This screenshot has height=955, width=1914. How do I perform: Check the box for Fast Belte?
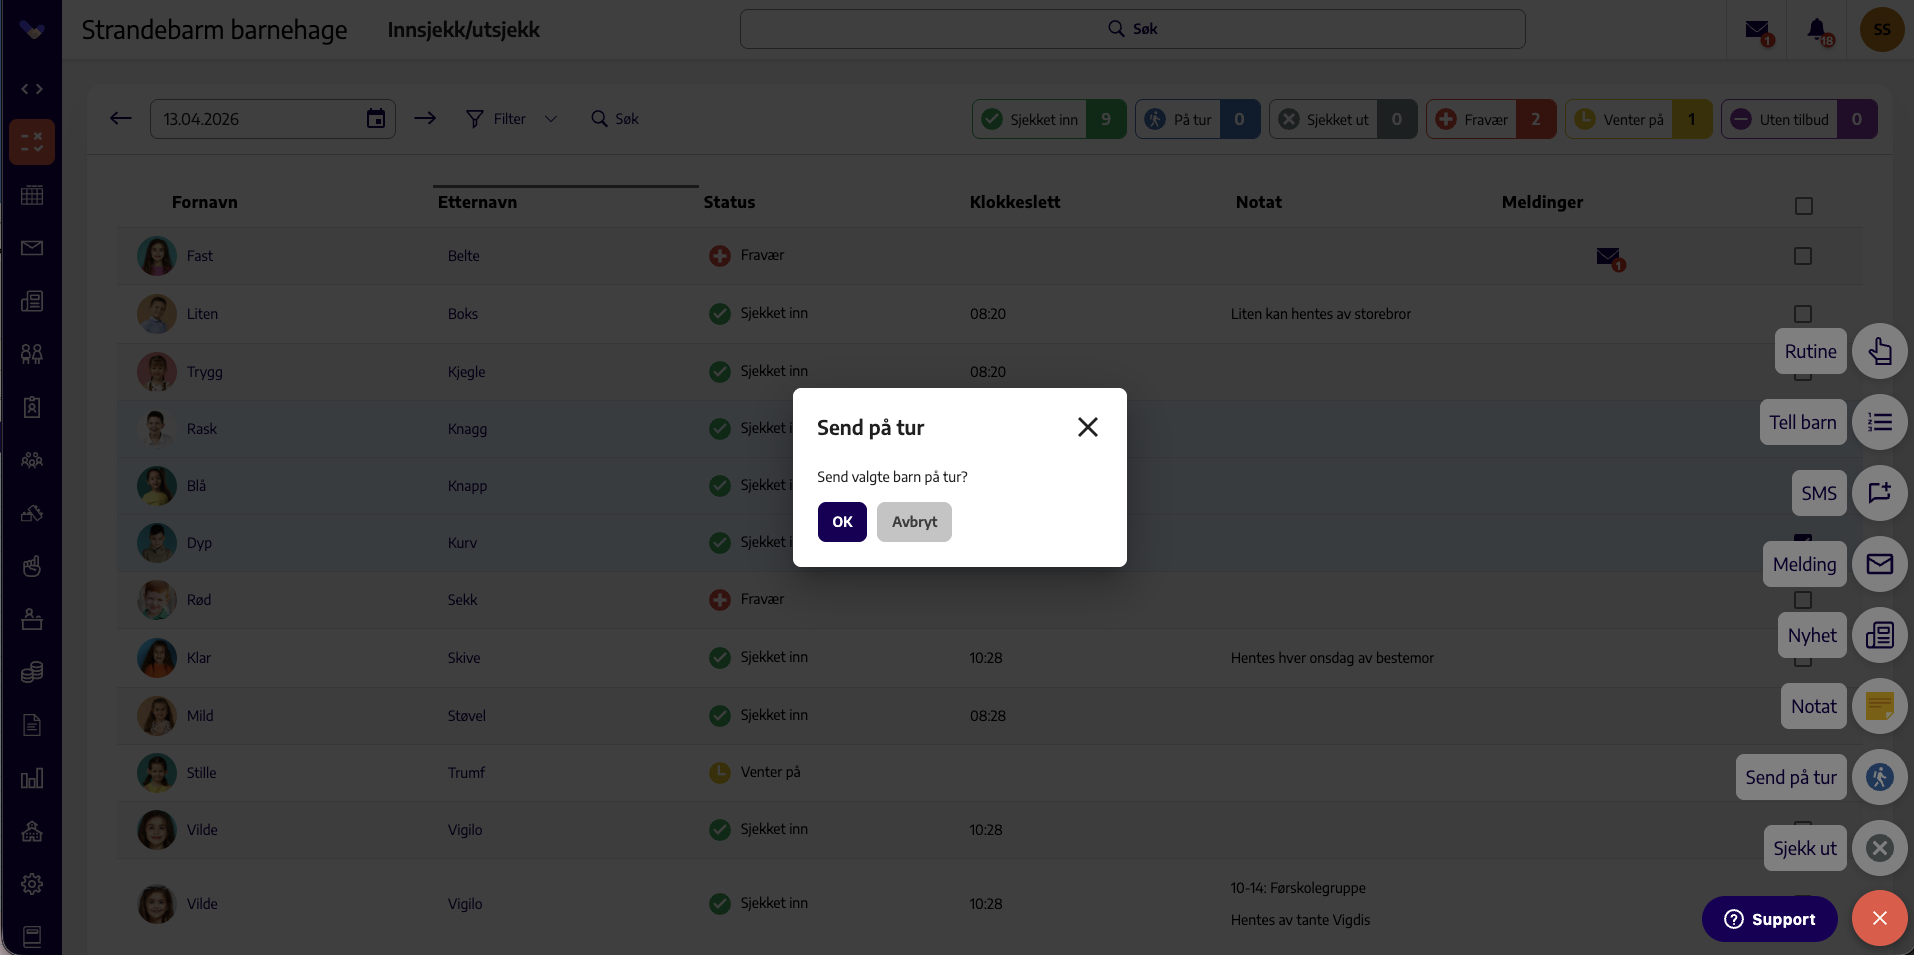point(1802,256)
